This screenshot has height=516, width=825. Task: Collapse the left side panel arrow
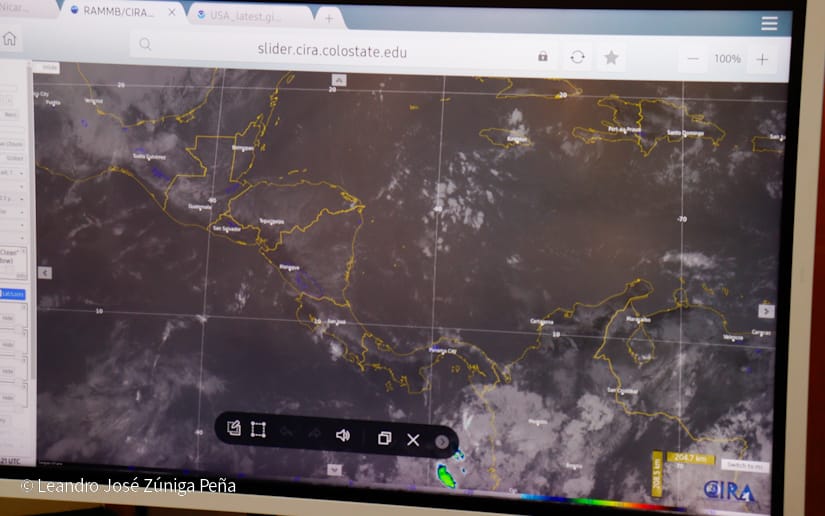tap(44, 272)
